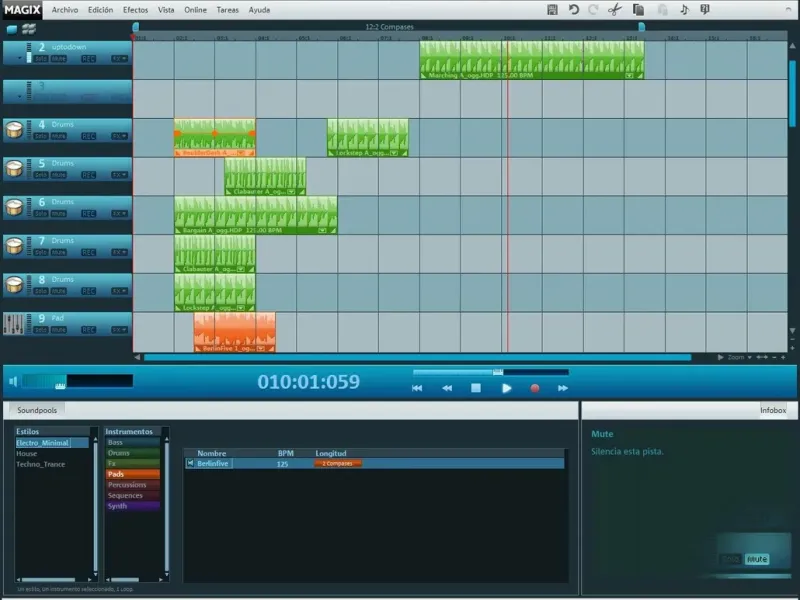Preview the Berlinfive loop using its play icon

tap(190, 463)
